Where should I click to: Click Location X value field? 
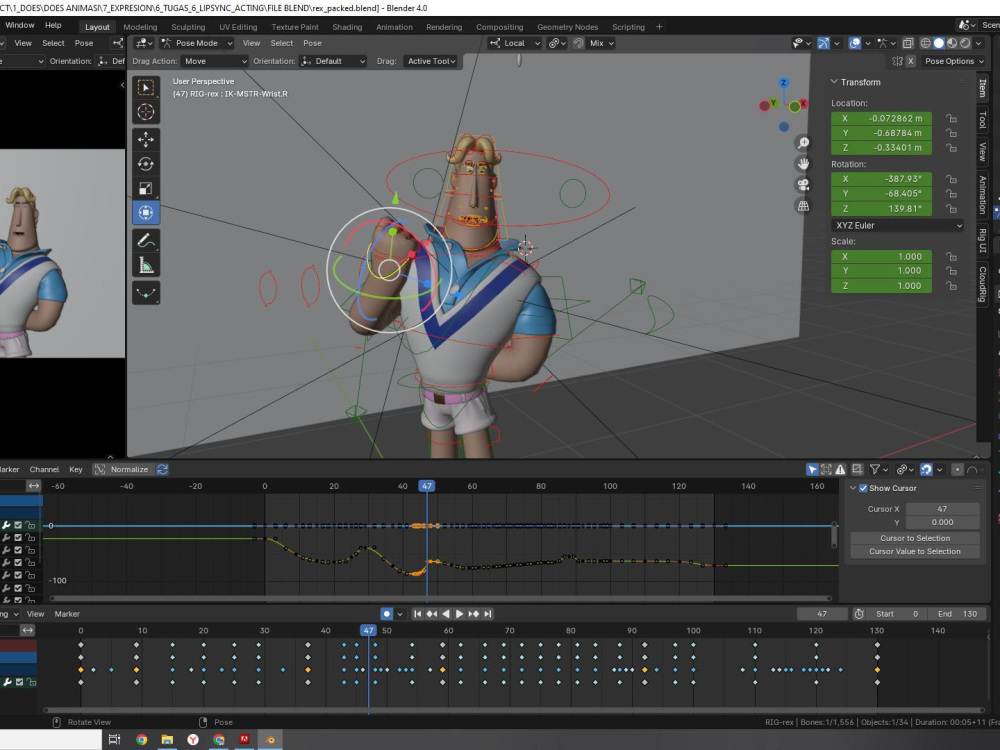(881, 119)
